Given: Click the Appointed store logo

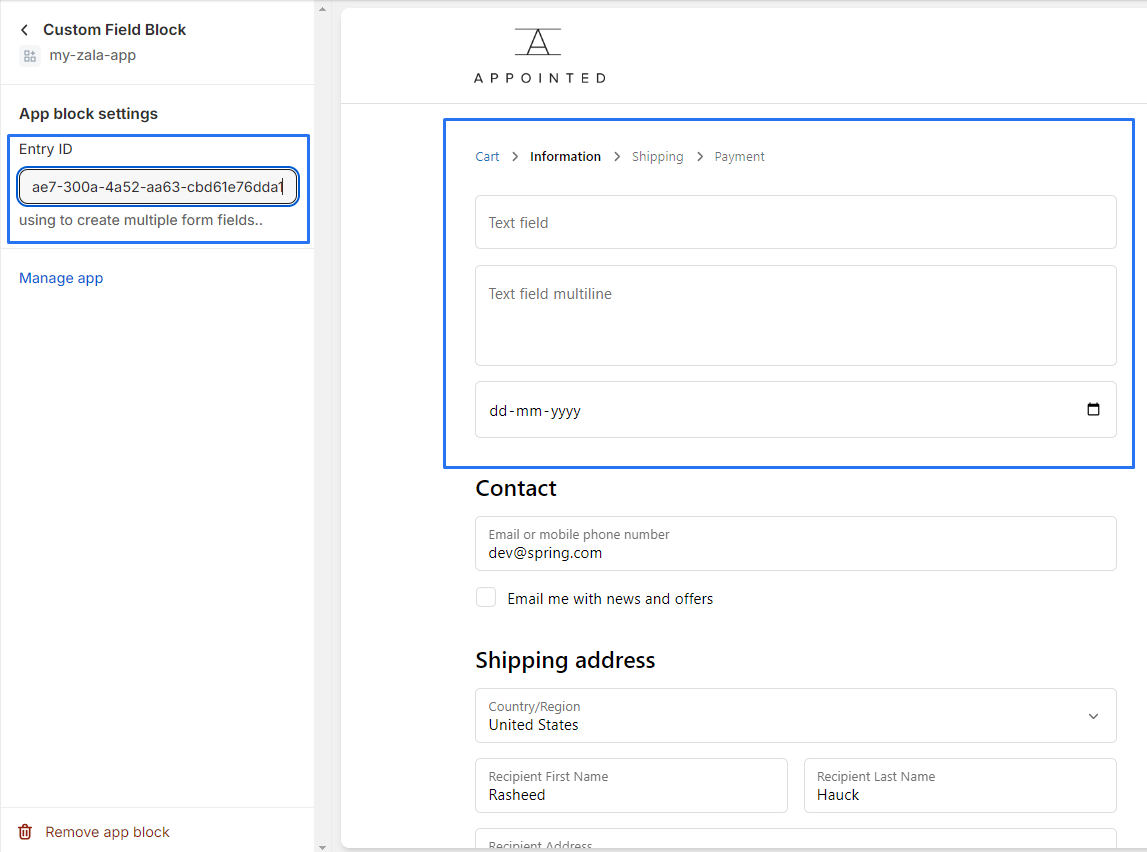Looking at the screenshot, I should [x=539, y=56].
